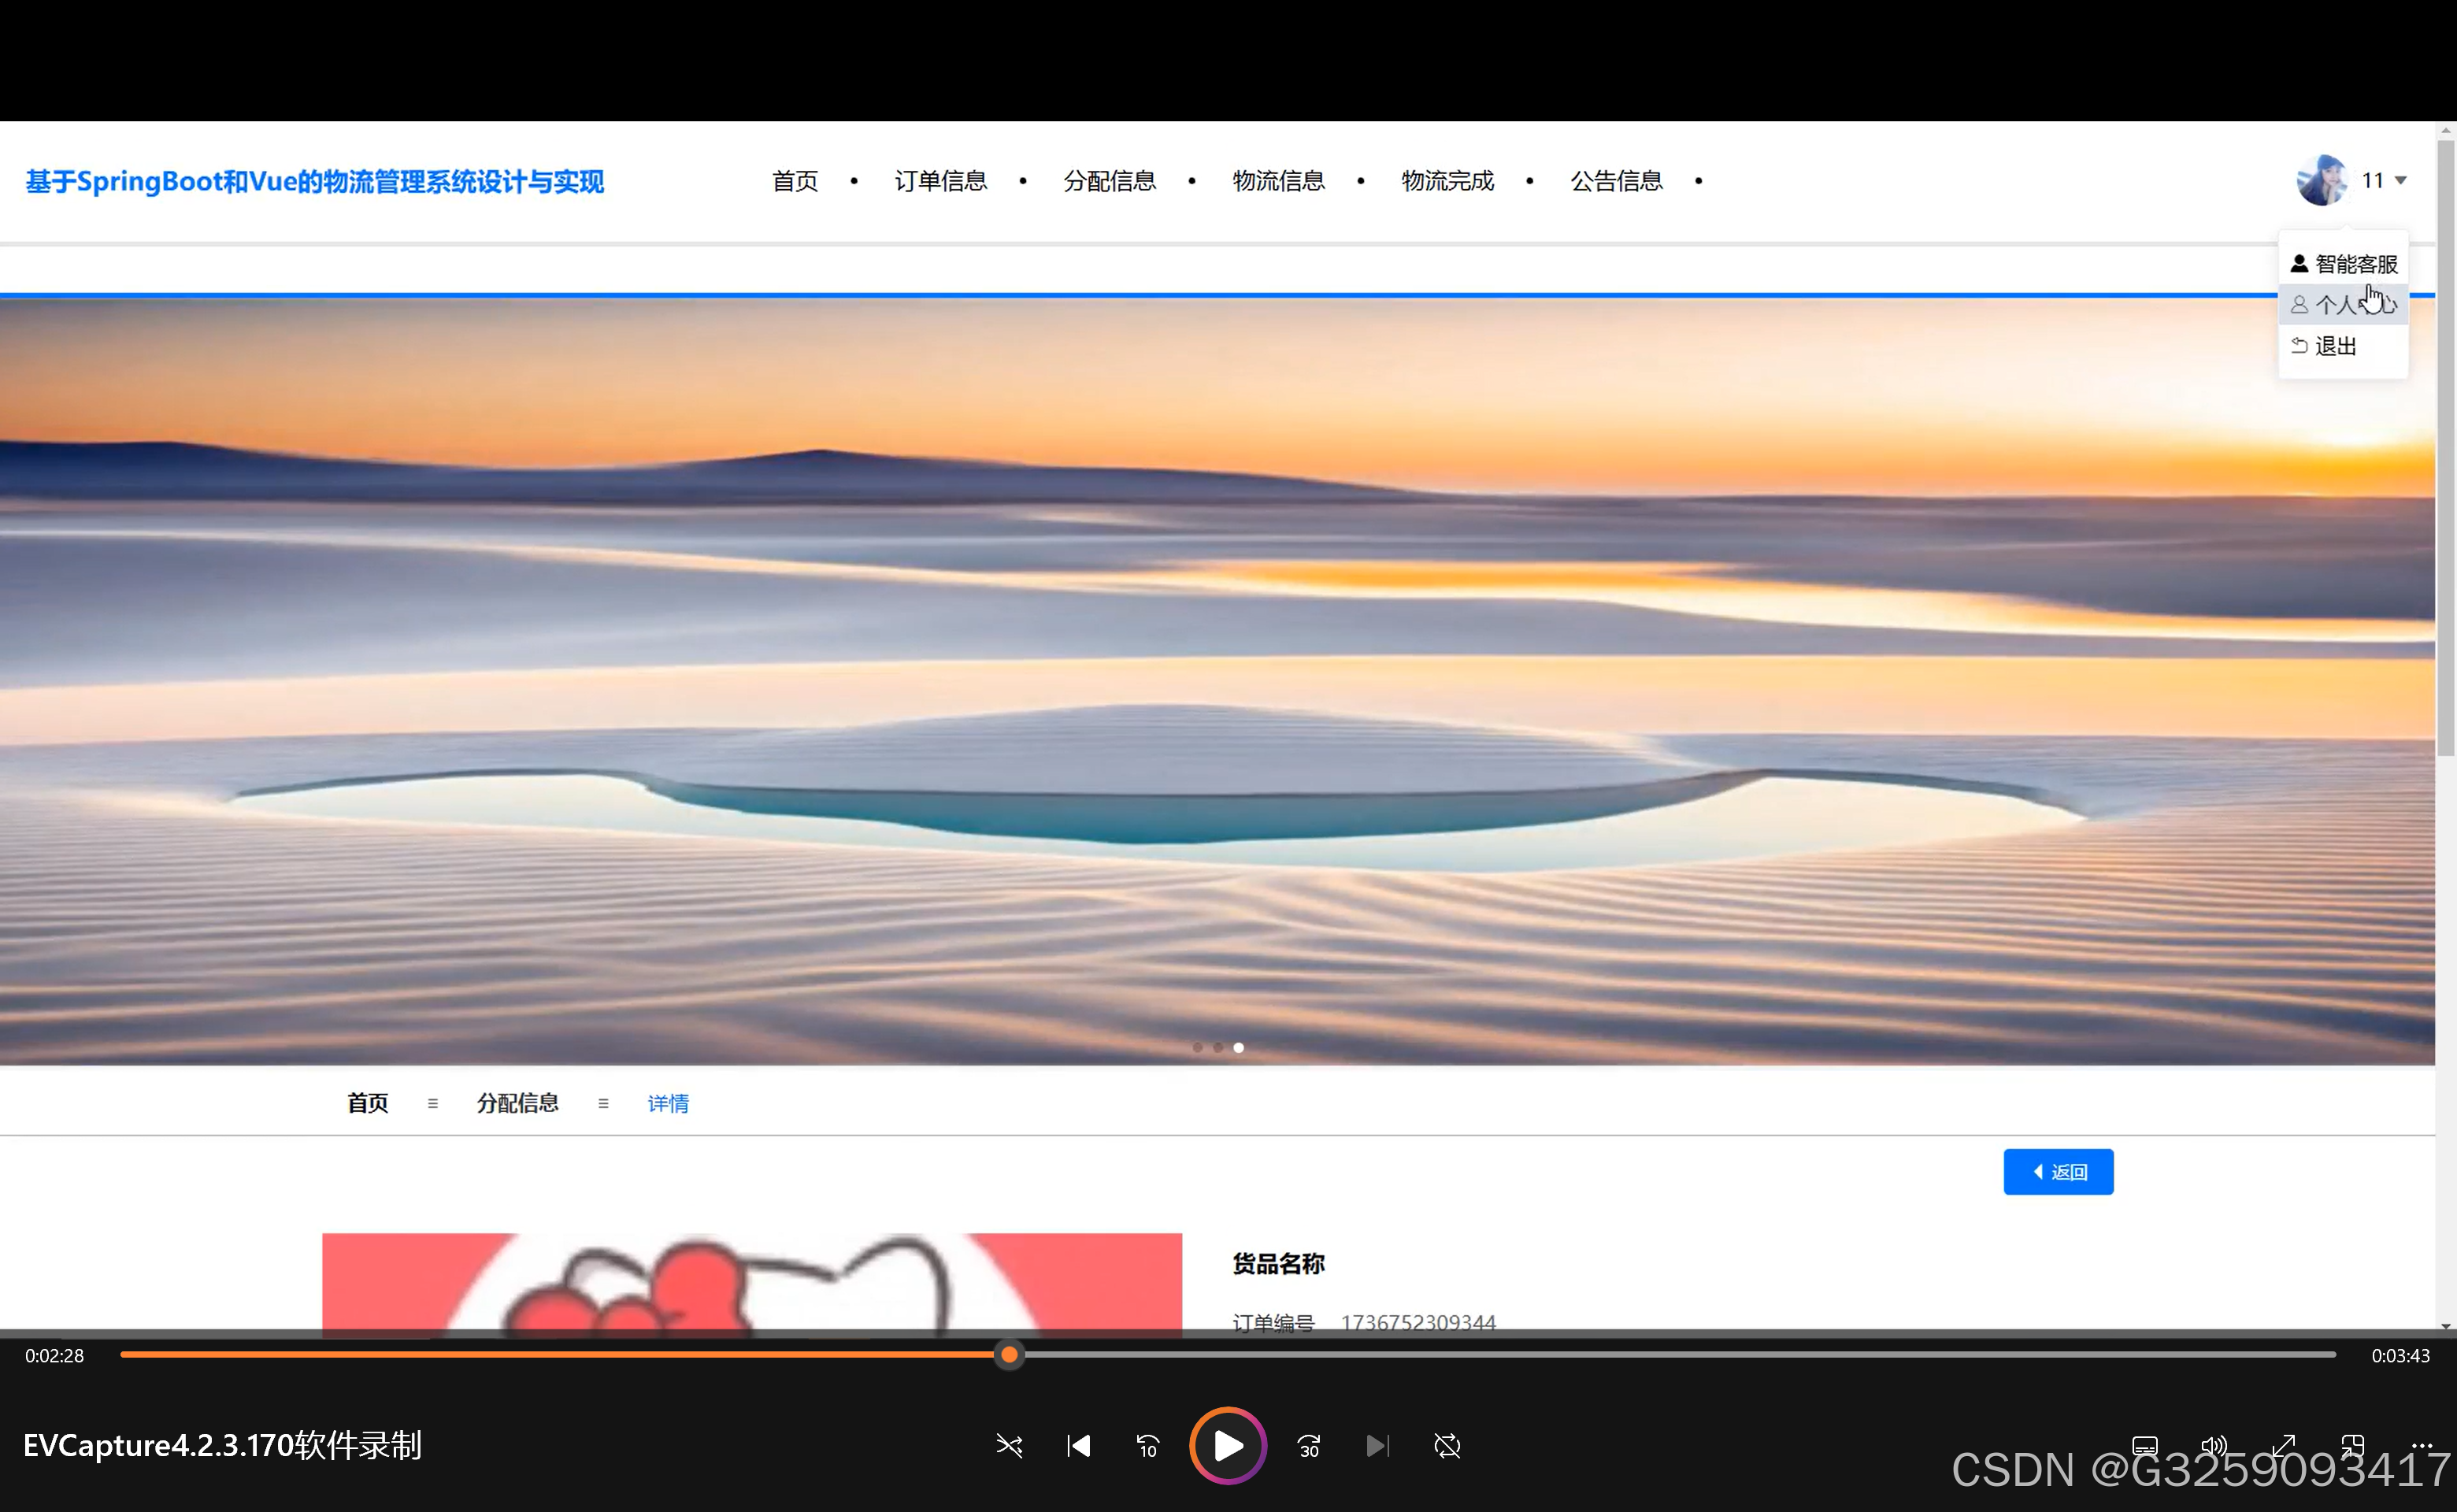Toggle repeat mode off icon

pyautogui.click(x=1447, y=1446)
